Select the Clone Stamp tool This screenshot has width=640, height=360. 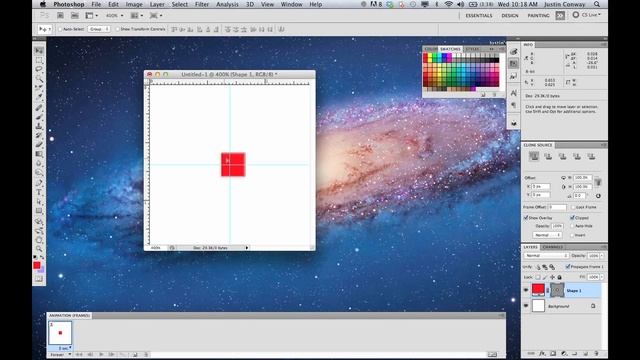click(39, 126)
